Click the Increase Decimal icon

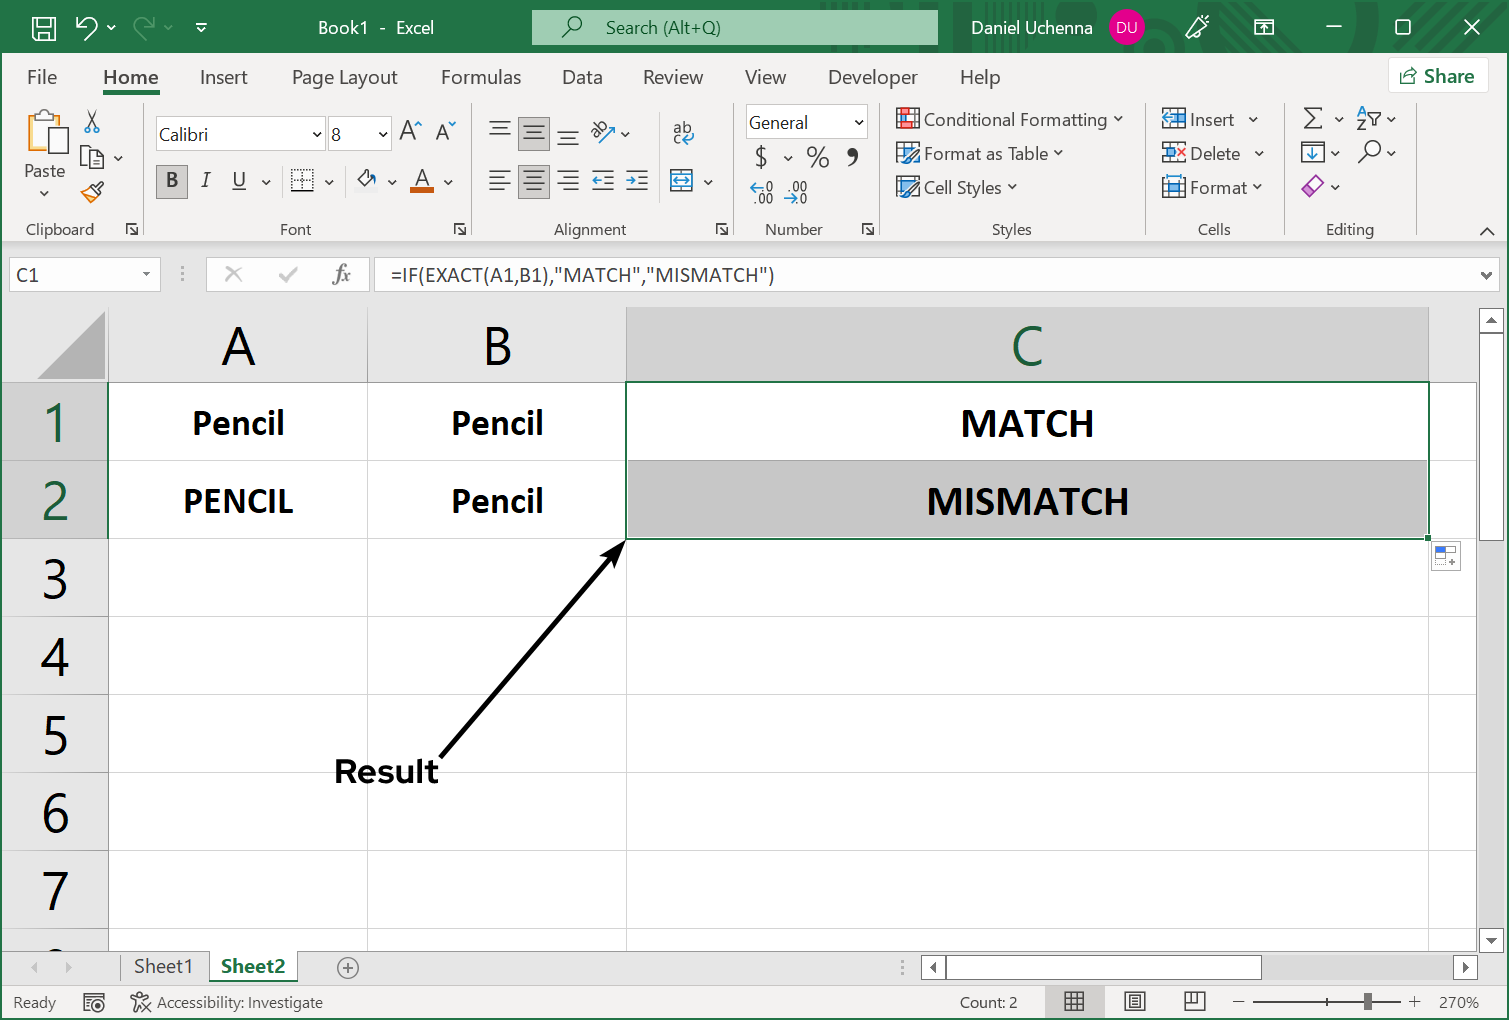point(762,192)
